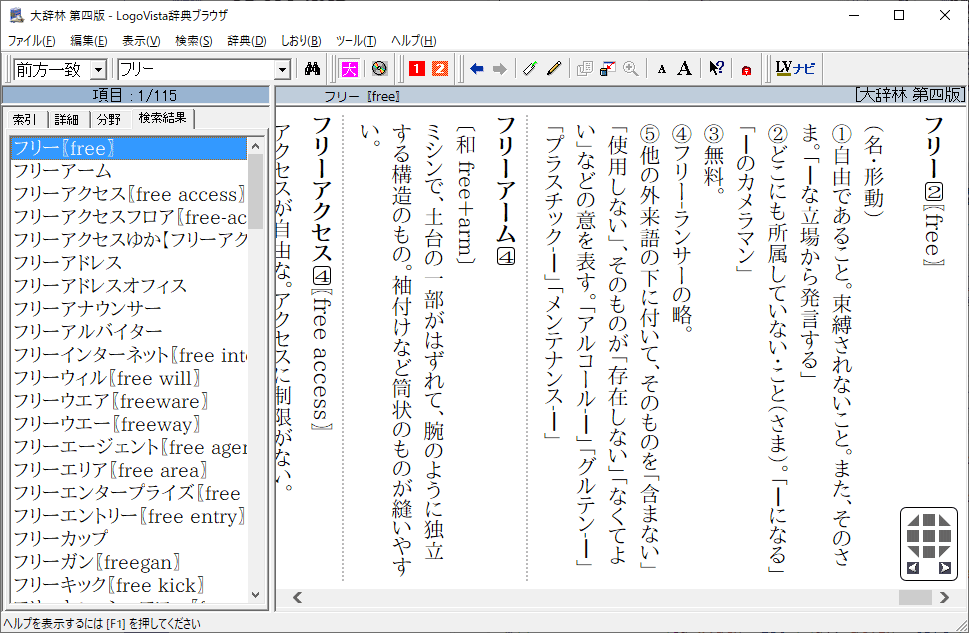Click the small A font size icon
This screenshot has width=969, height=633.
pyautogui.click(x=661, y=69)
